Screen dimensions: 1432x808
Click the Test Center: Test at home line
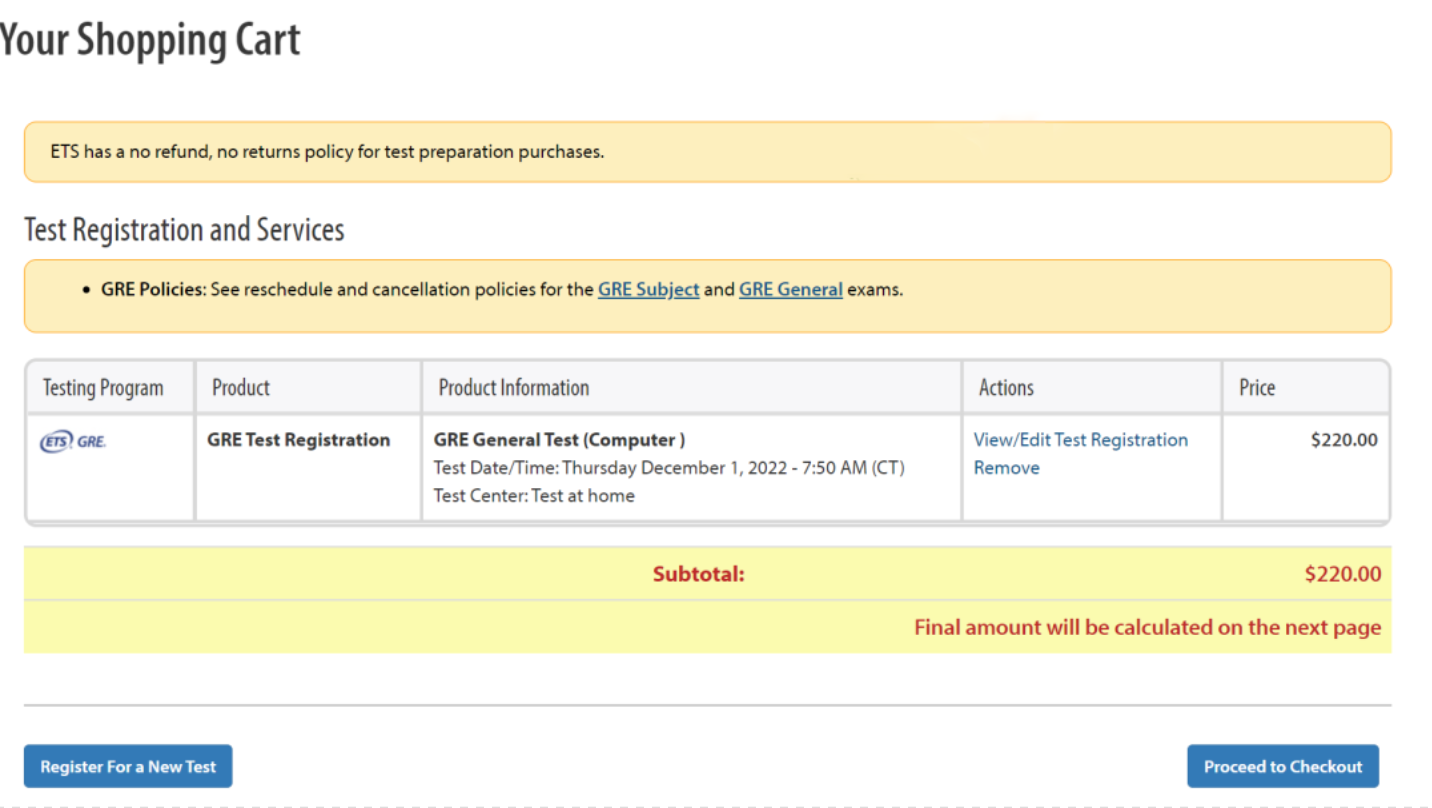click(534, 496)
